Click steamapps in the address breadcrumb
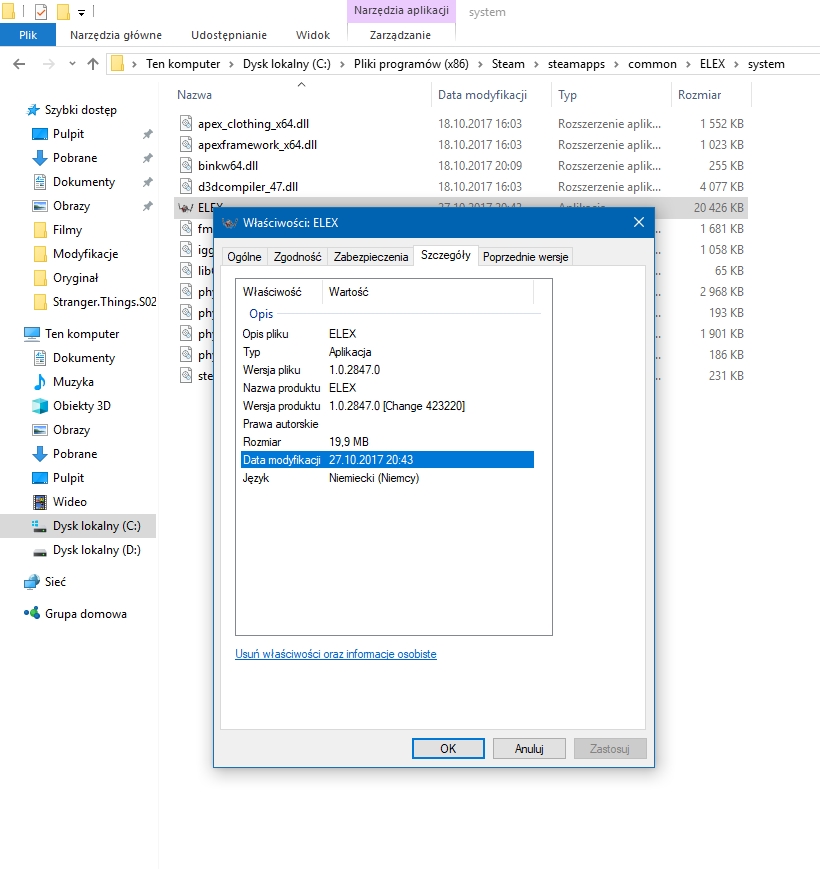 click(576, 64)
